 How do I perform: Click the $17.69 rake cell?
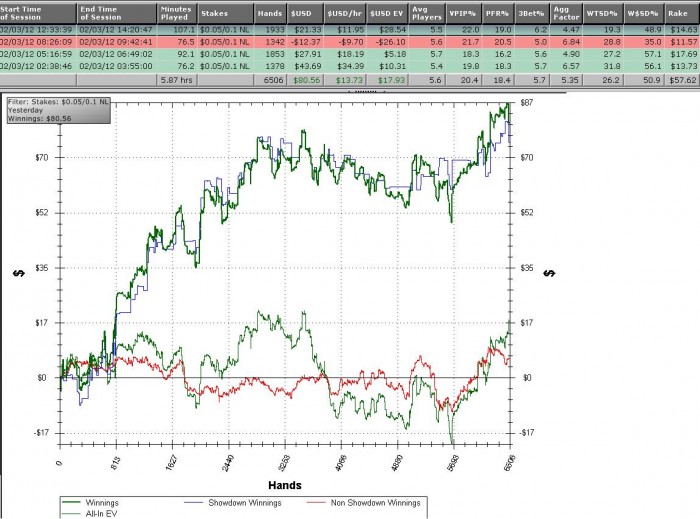pos(683,54)
